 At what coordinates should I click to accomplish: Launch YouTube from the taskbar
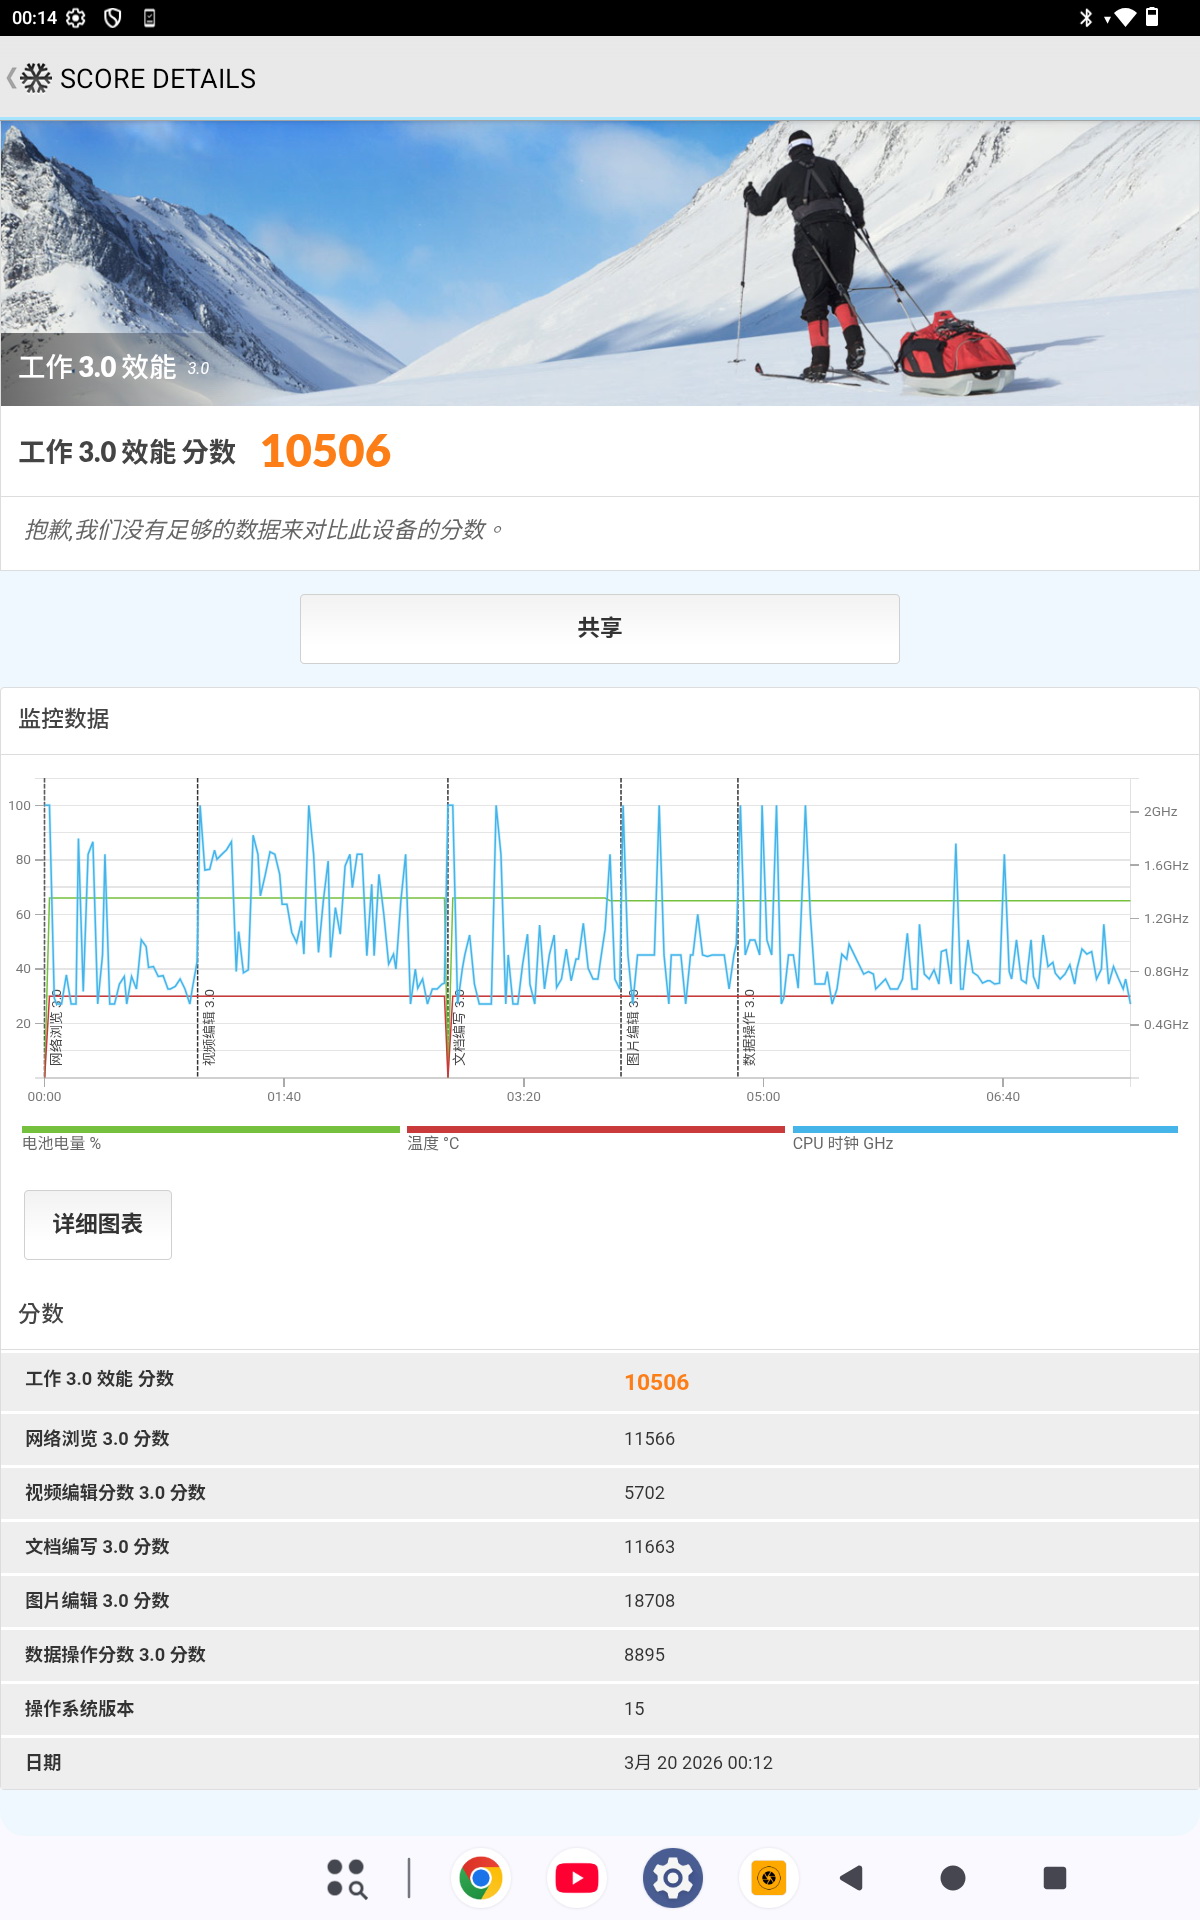pos(577,1878)
